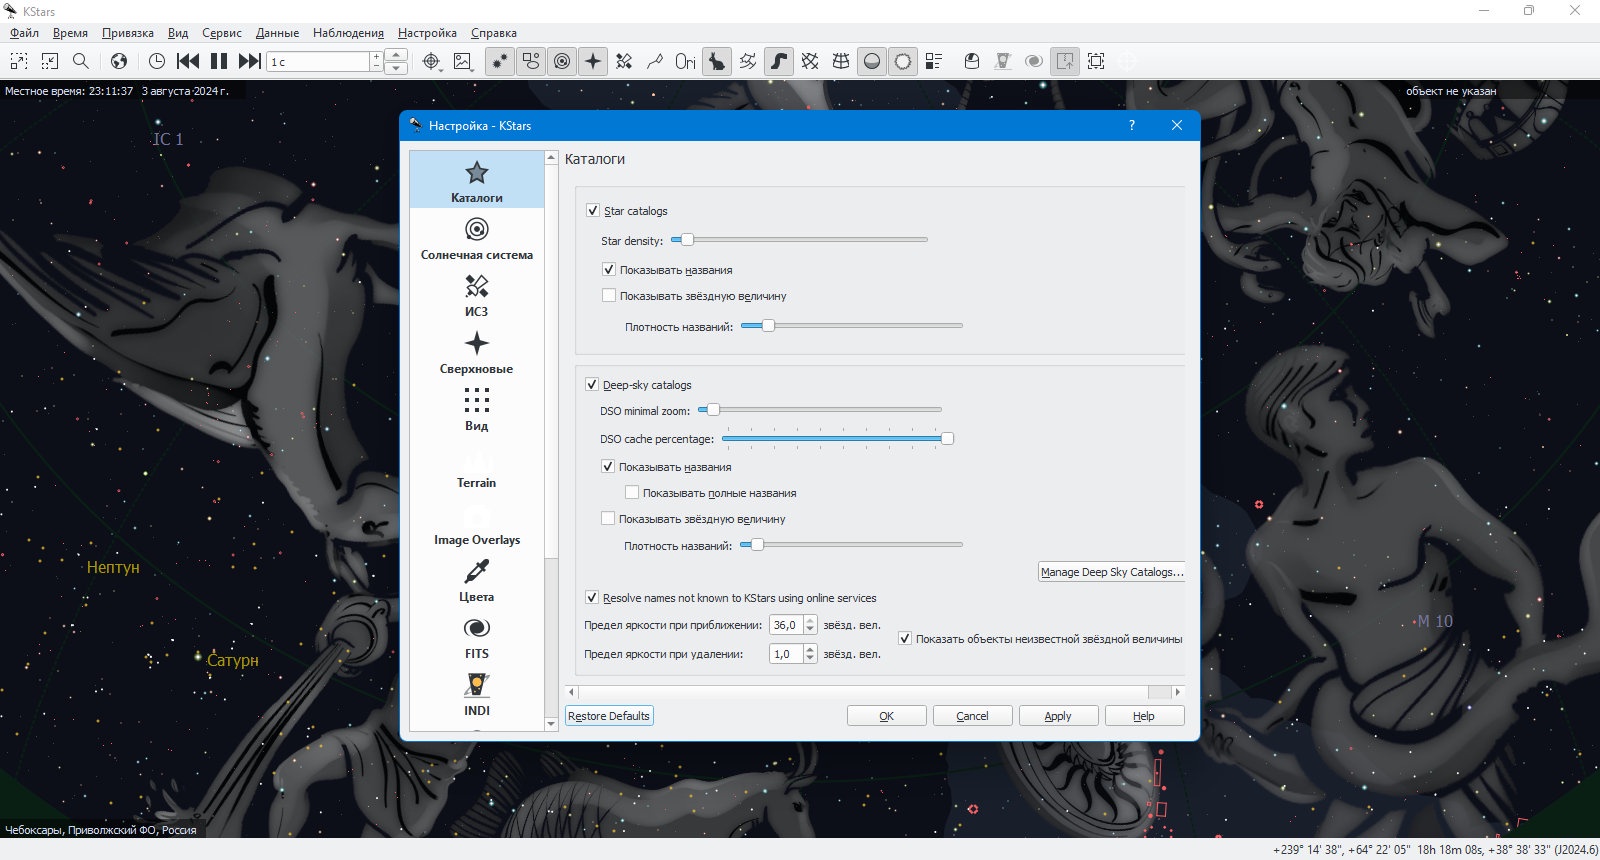Open the Справка menu
Image resolution: width=1600 pixels, height=860 pixels.
494,33
